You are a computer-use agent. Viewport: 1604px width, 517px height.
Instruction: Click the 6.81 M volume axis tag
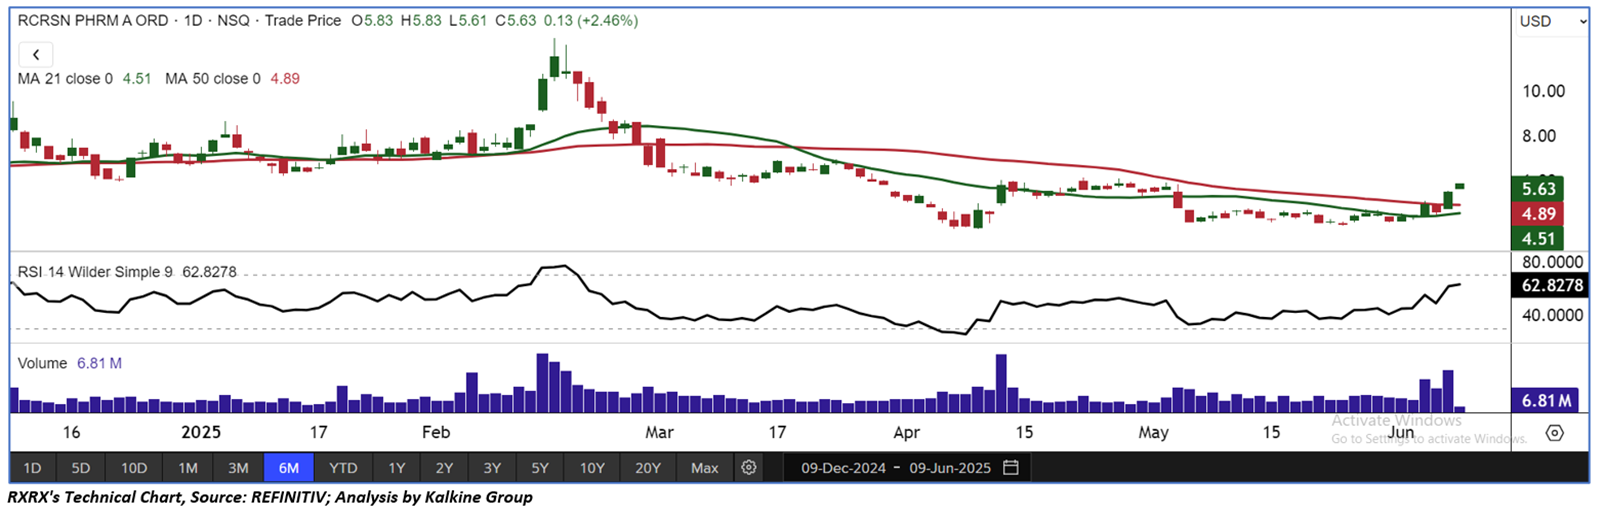pyautogui.click(x=1545, y=400)
